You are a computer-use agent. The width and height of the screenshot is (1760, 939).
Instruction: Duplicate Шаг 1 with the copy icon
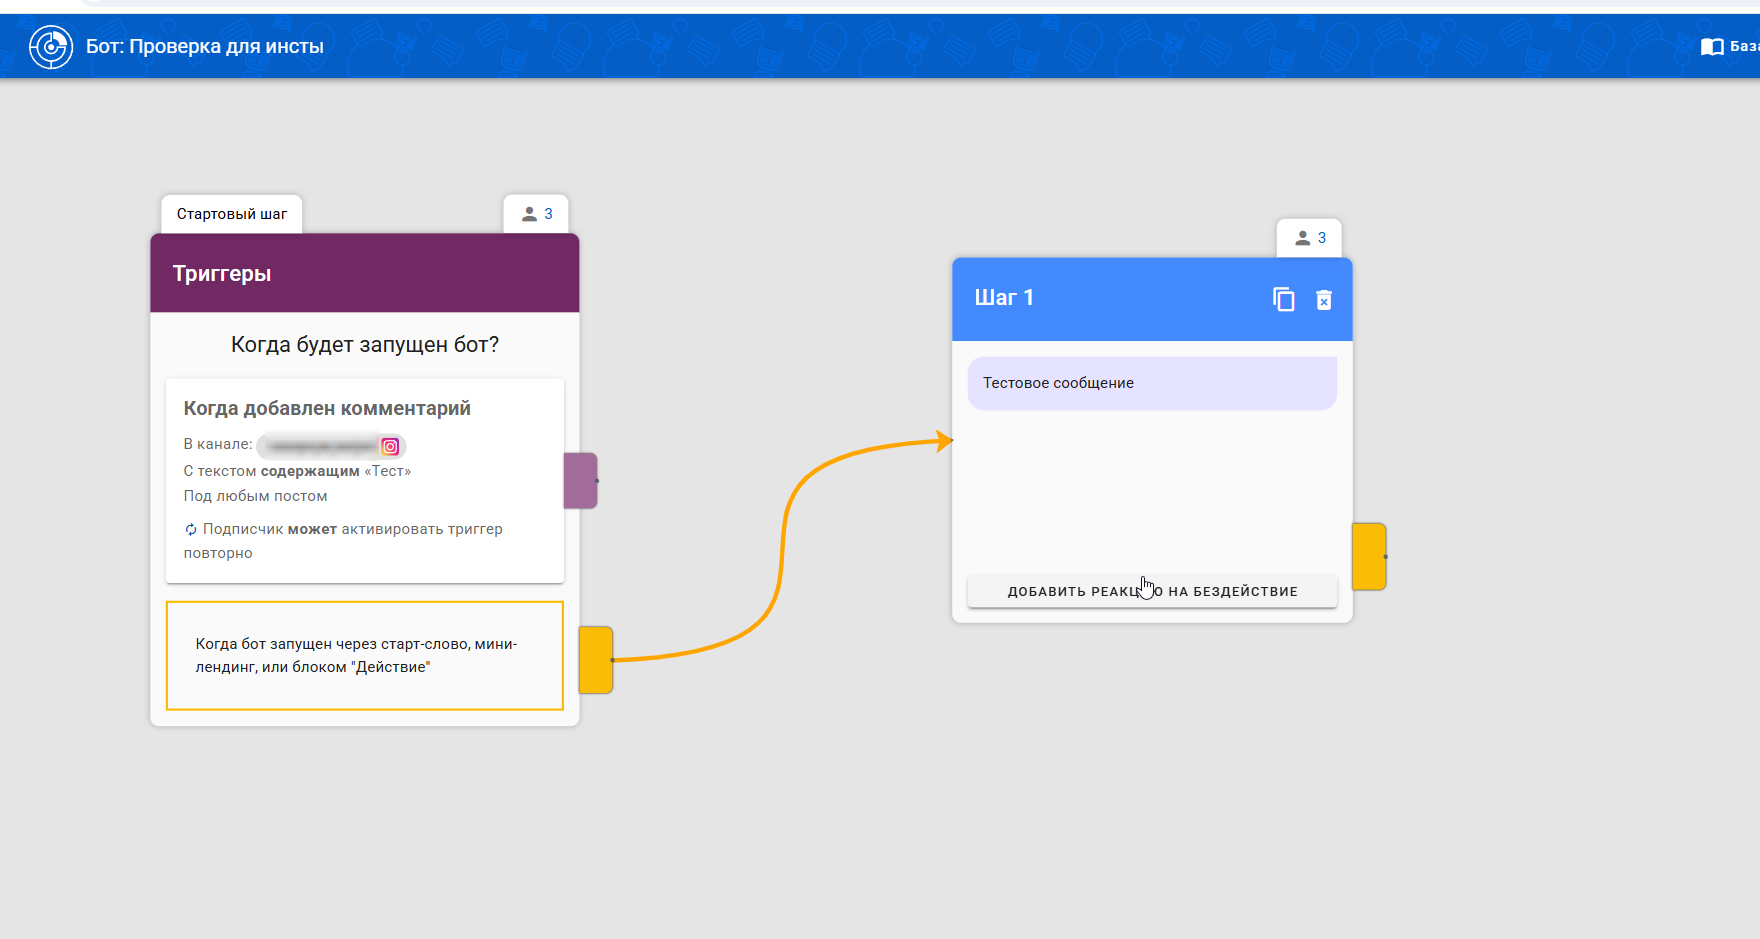pos(1283,299)
